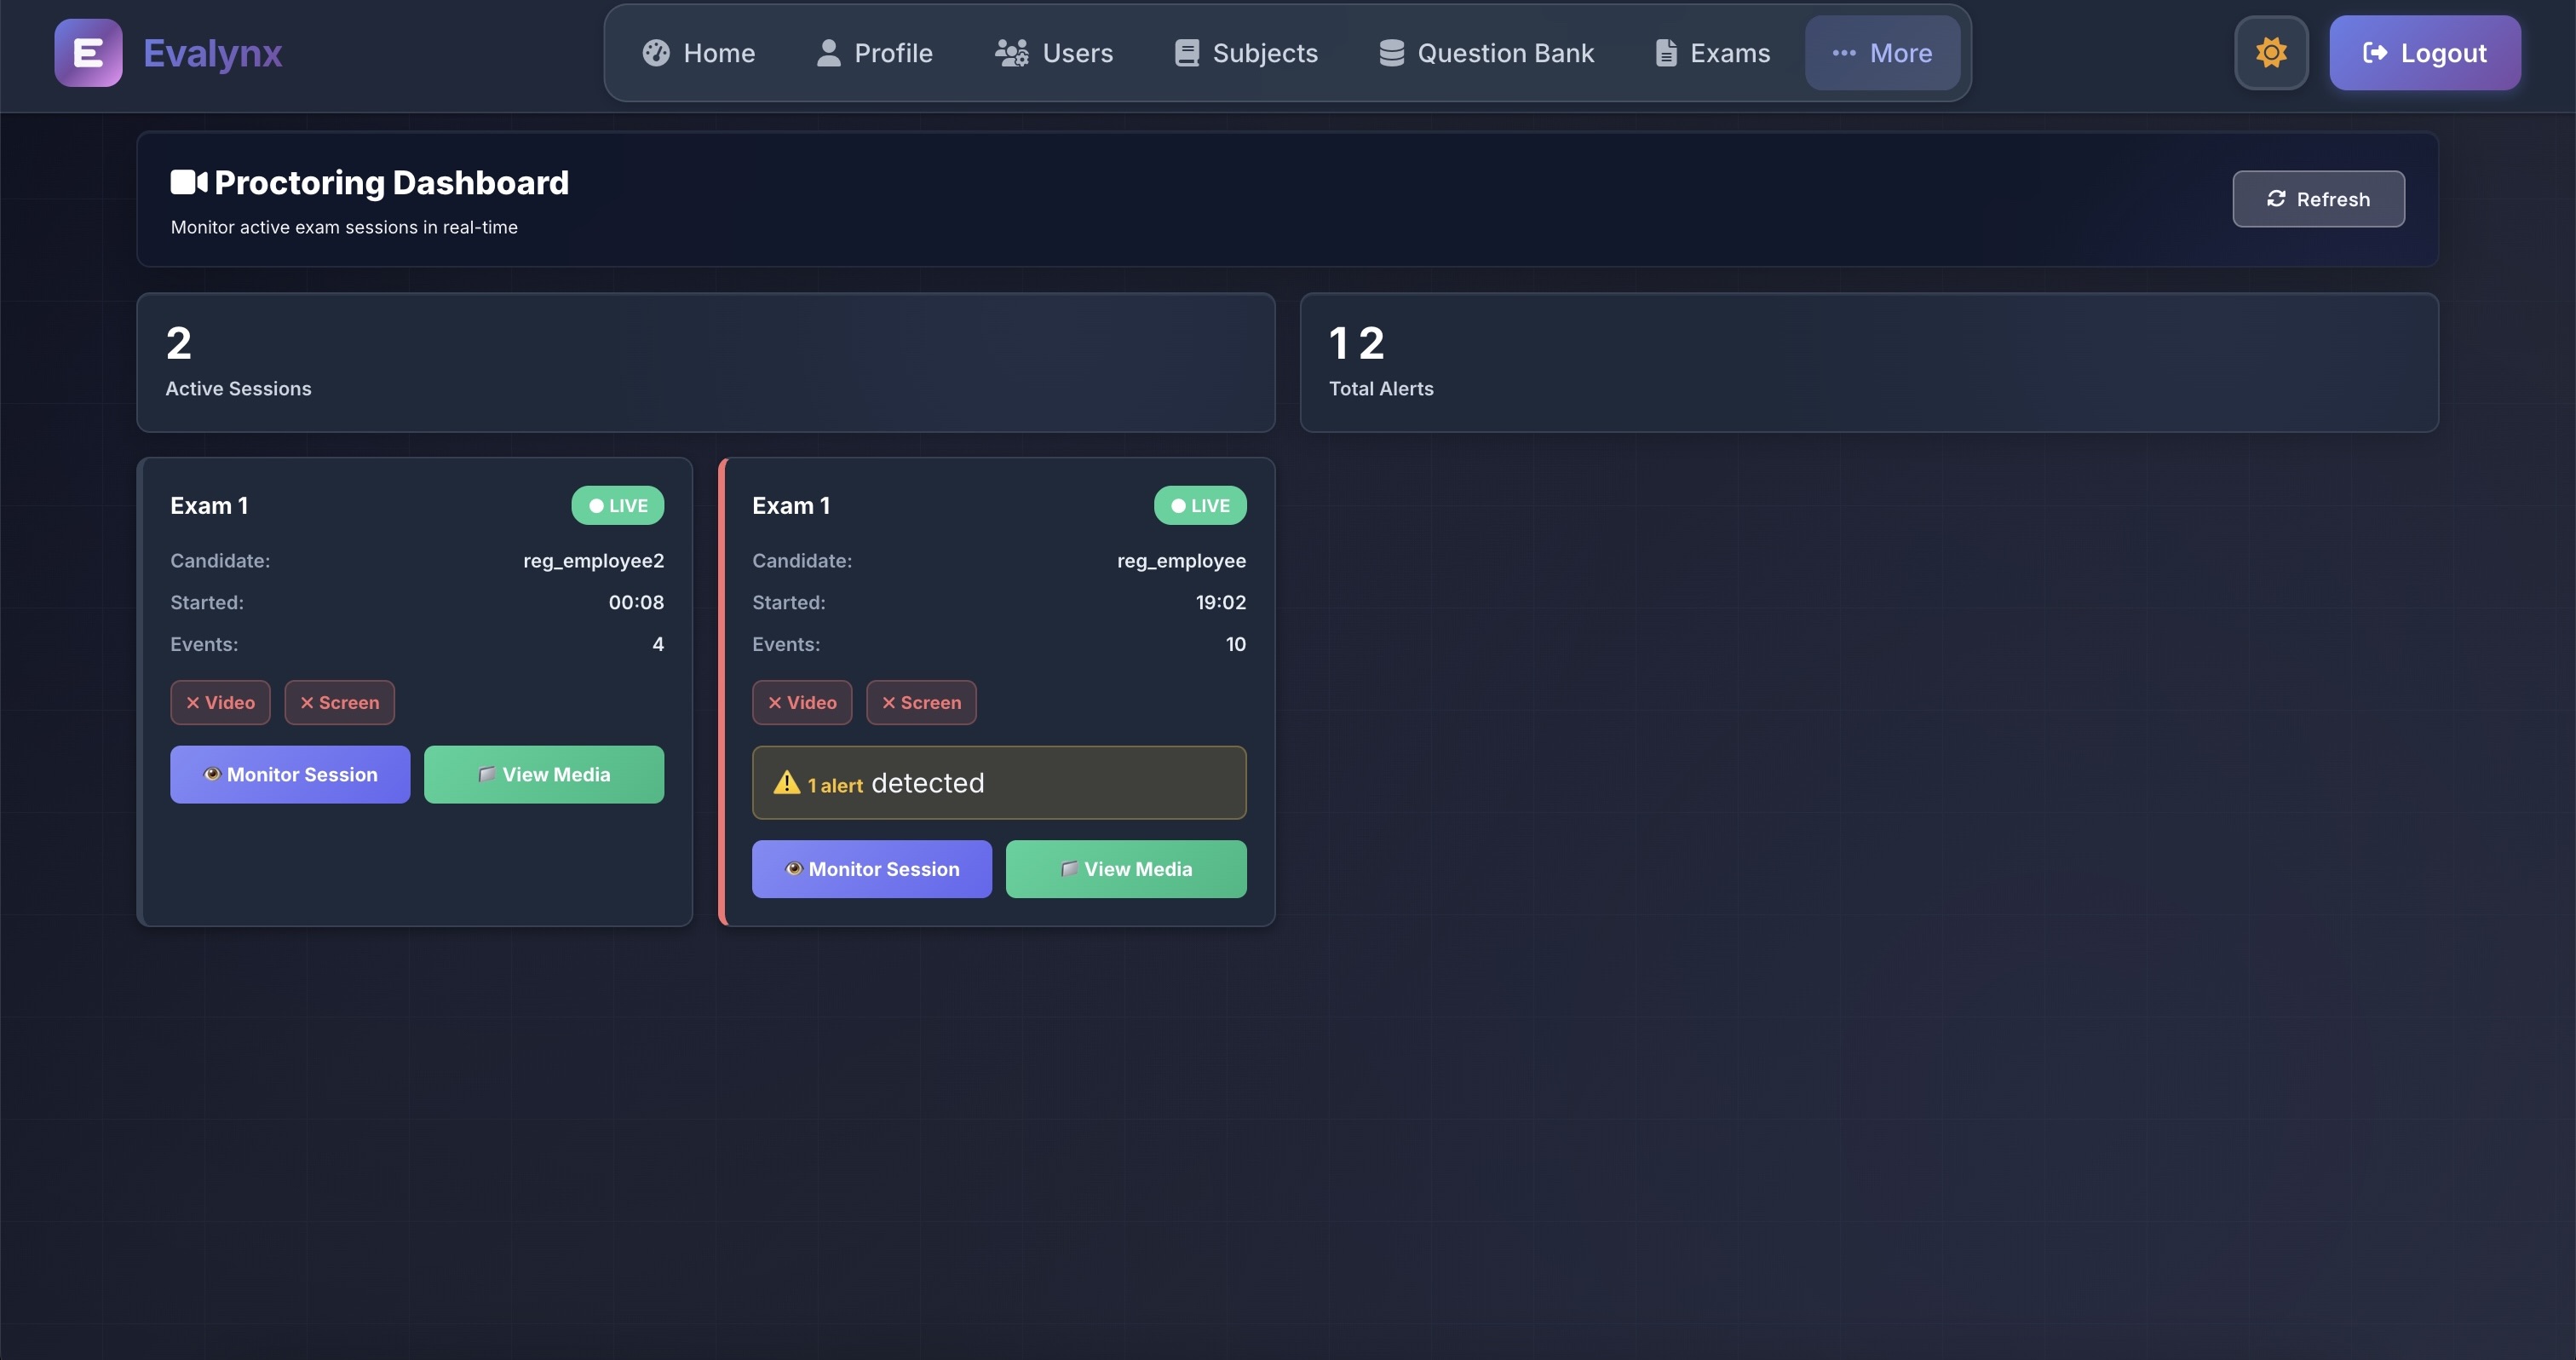2576x1360 pixels.
Task: Click the Users group icon
Action: tap(1011, 53)
